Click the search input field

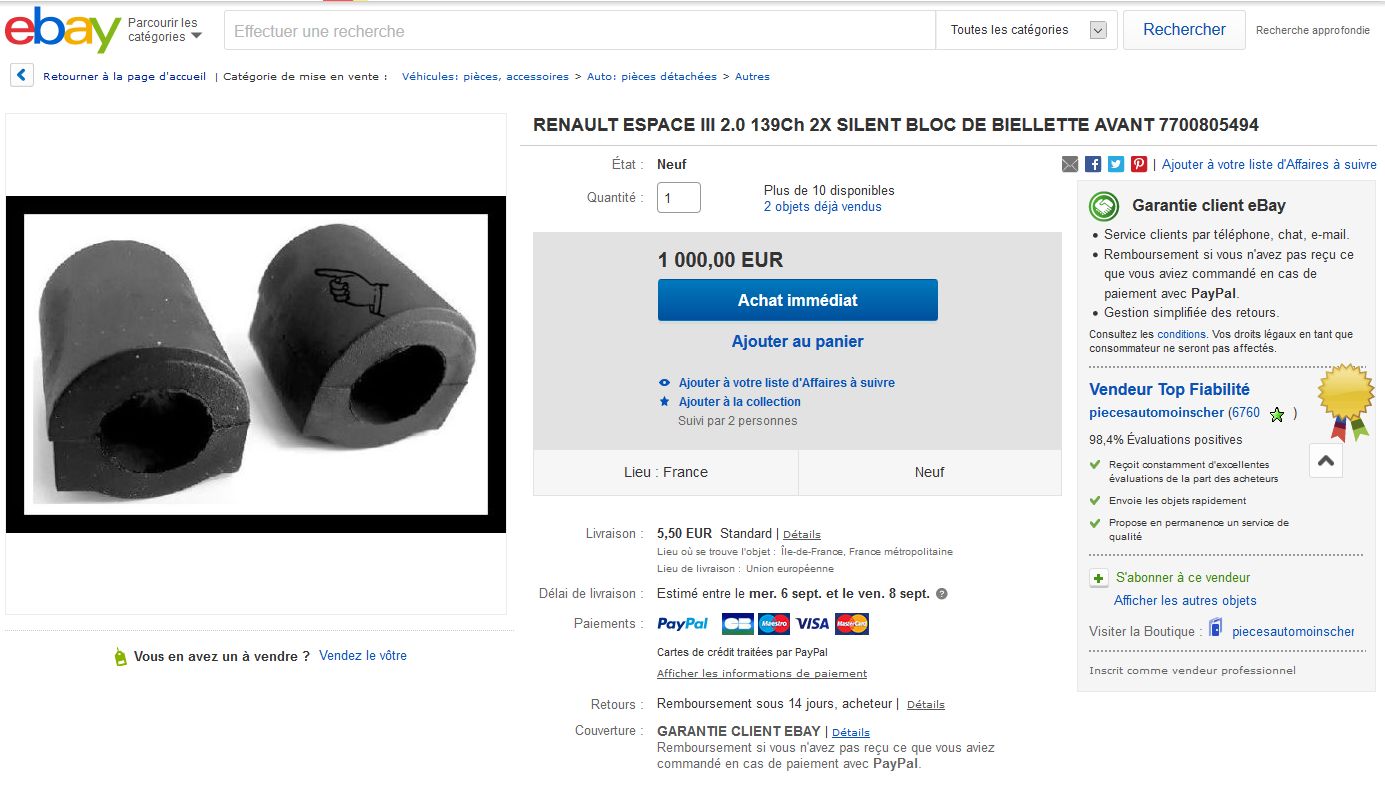coord(580,31)
